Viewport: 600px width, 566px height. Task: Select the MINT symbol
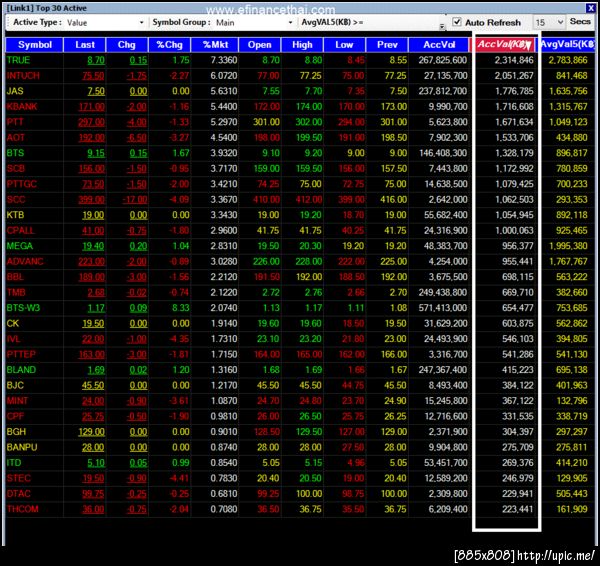click(17, 401)
